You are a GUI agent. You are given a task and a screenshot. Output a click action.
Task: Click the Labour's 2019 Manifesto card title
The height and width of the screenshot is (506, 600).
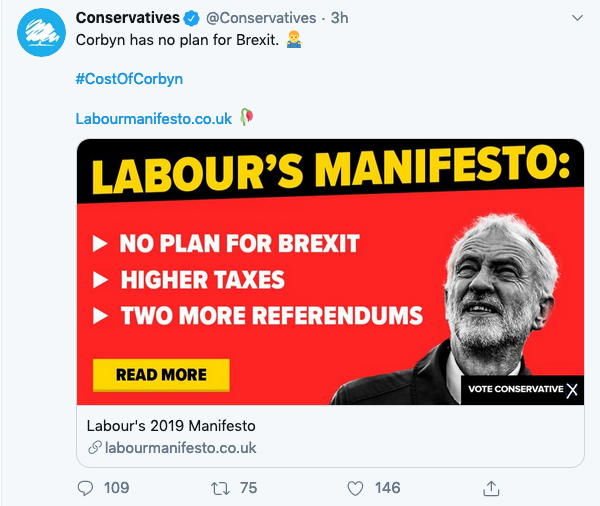coord(171,424)
